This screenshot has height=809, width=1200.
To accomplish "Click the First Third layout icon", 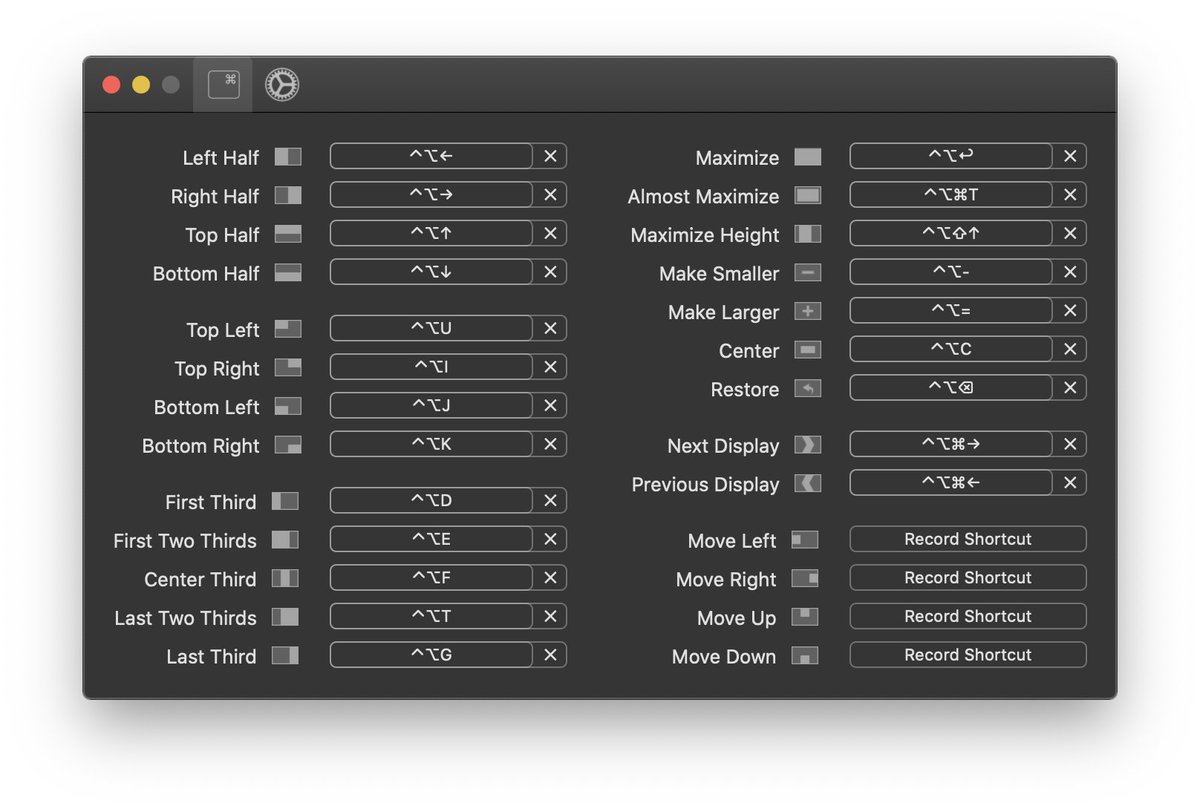I will coord(285,501).
